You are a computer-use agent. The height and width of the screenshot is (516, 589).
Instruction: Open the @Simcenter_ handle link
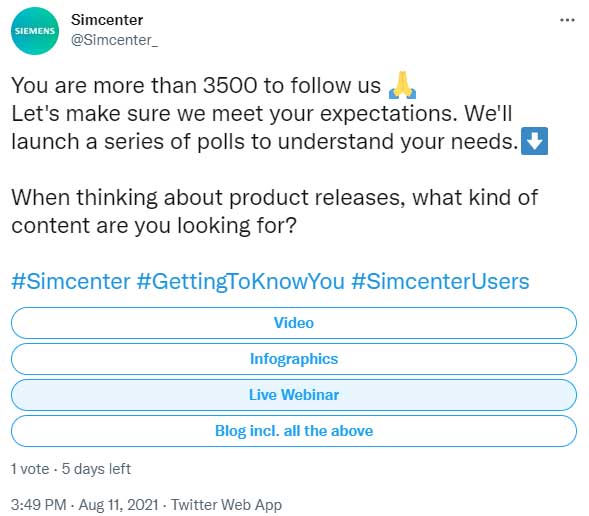coord(115,40)
